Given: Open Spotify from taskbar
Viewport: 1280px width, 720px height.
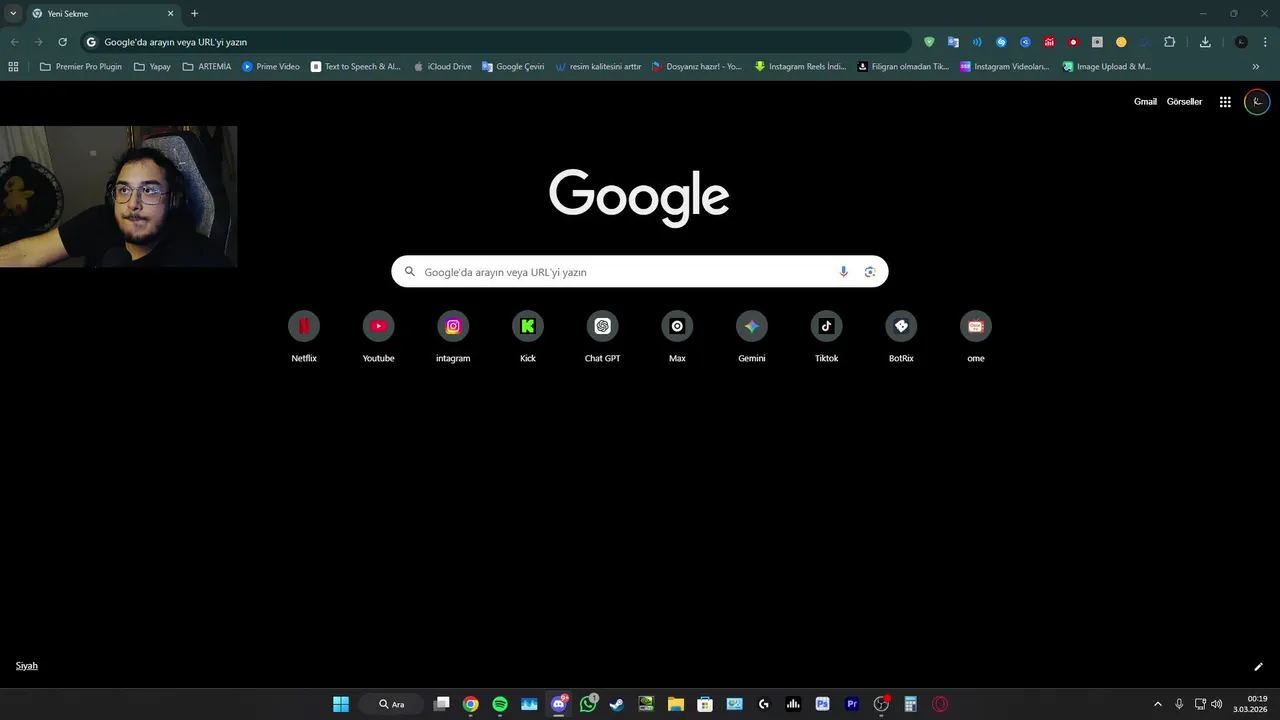Looking at the screenshot, I should (500, 704).
